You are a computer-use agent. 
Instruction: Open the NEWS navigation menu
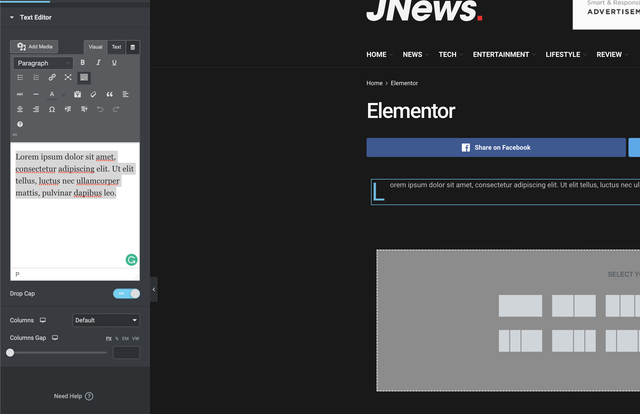click(x=416, y=55)
